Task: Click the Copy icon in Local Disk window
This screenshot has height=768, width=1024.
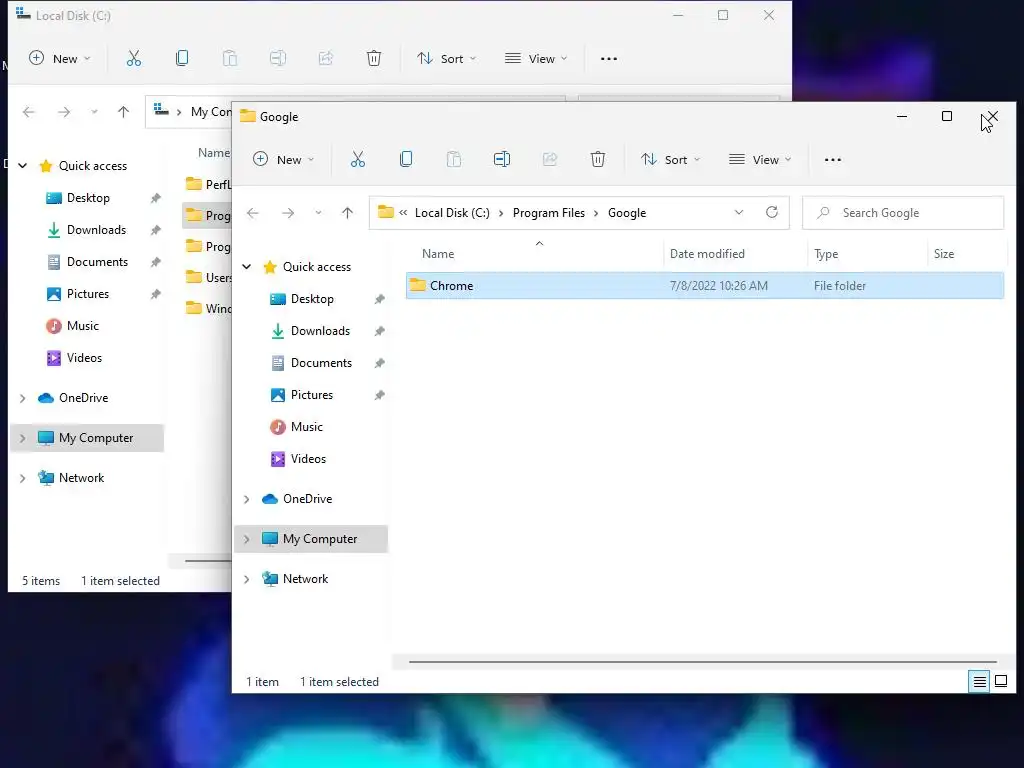Action: click(182, 59)
